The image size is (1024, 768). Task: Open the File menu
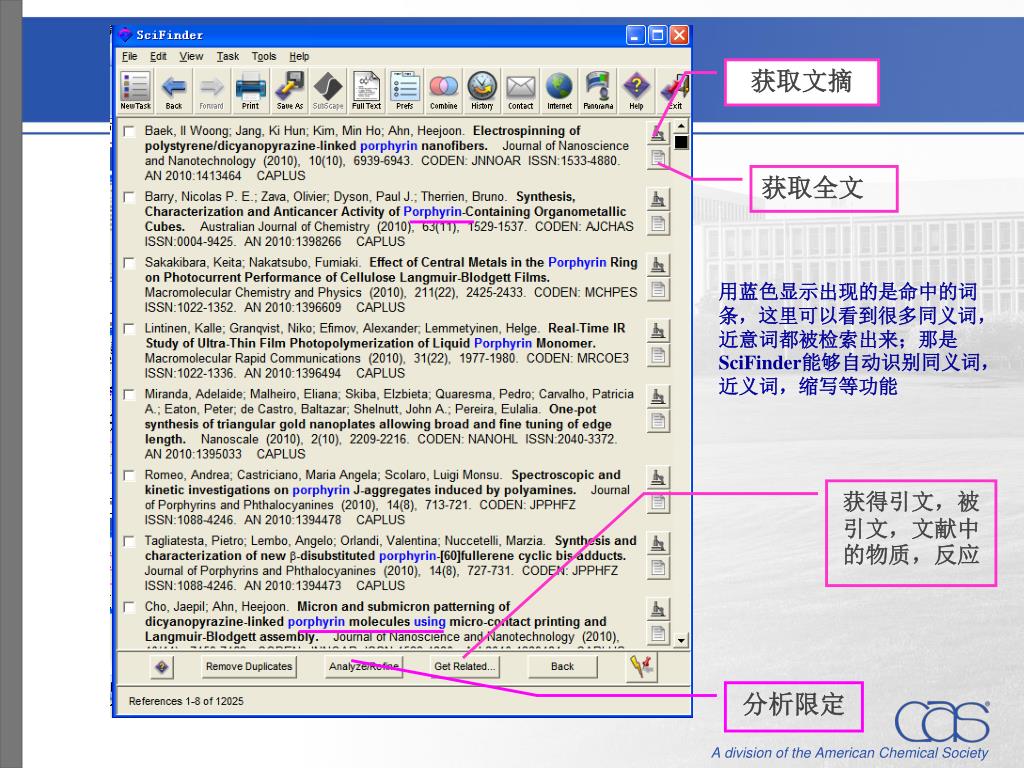coord(129,56)
